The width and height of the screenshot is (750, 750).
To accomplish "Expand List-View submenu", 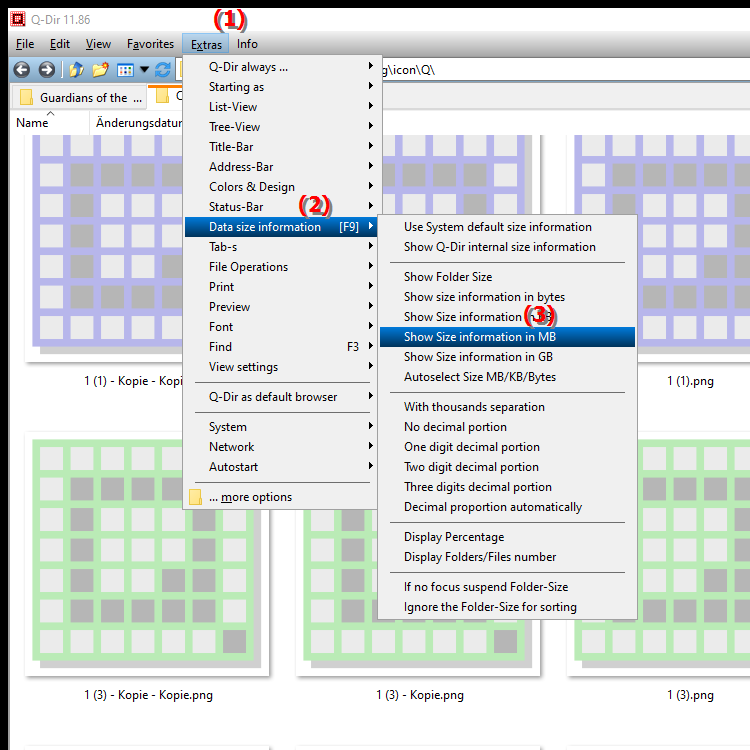I will pos(281,107).
